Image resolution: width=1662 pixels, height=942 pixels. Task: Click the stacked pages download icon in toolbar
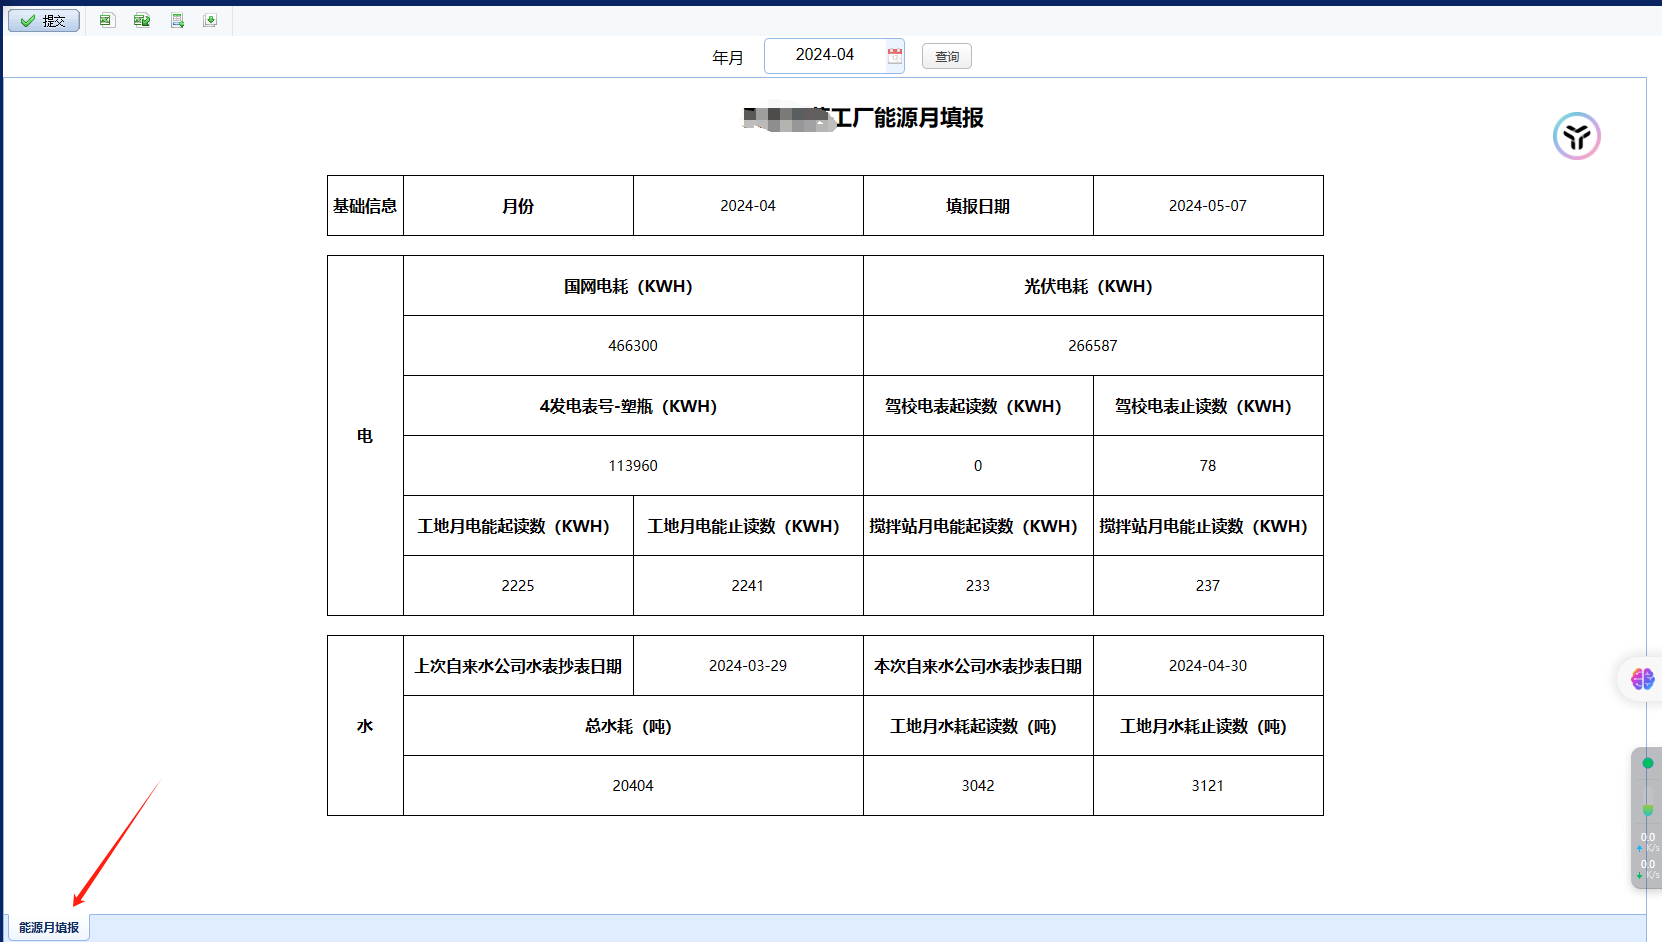[x=210, y=20]
